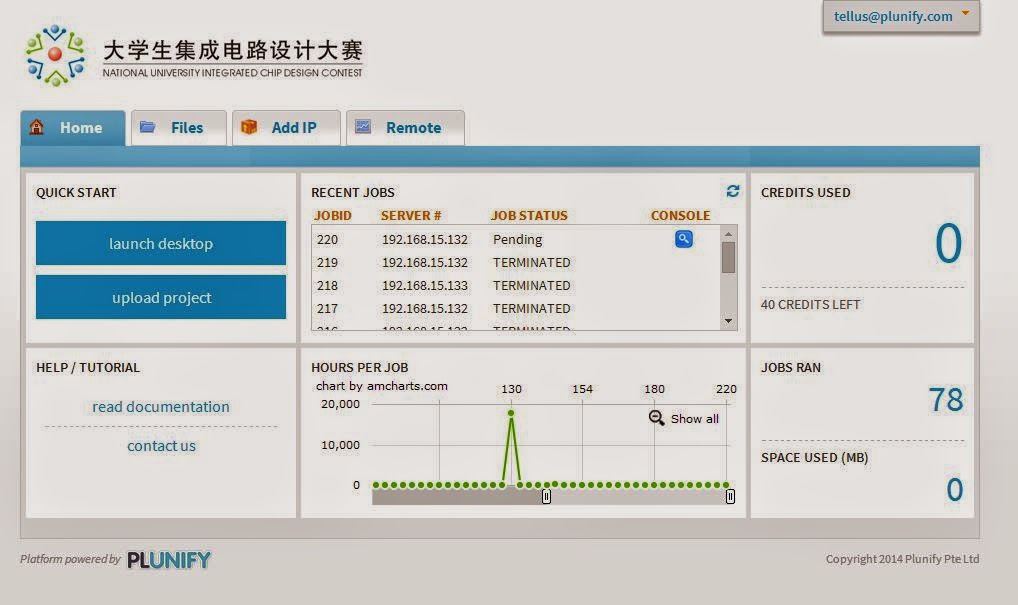Open the Remote tab
This screenshot has width=1018, height=605.
pos(405,128)
